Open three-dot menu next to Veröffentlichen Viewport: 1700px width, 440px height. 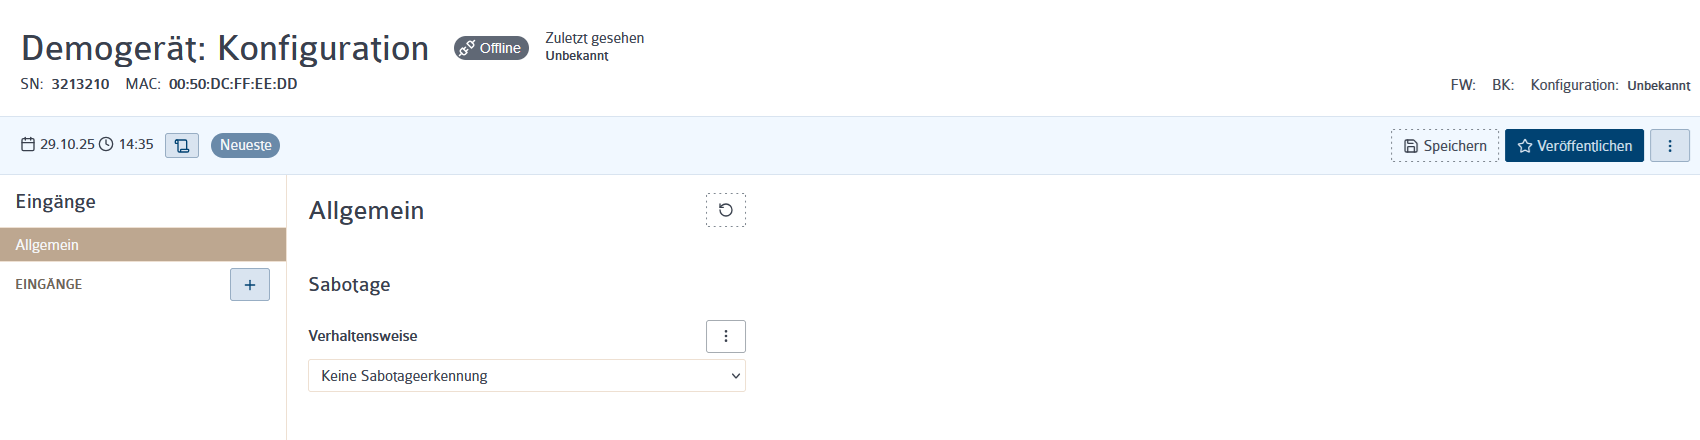point(1670,146)
